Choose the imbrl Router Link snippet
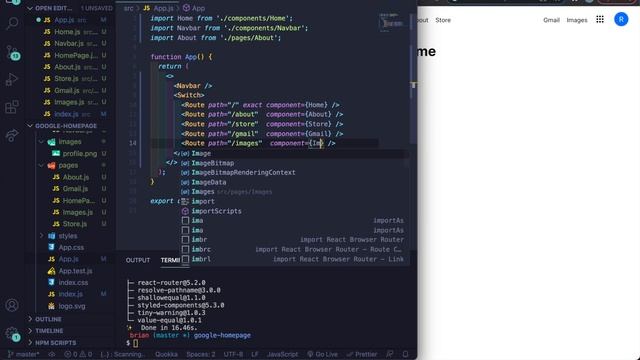Viewport: 640px width, 360px height. (294, 259)
